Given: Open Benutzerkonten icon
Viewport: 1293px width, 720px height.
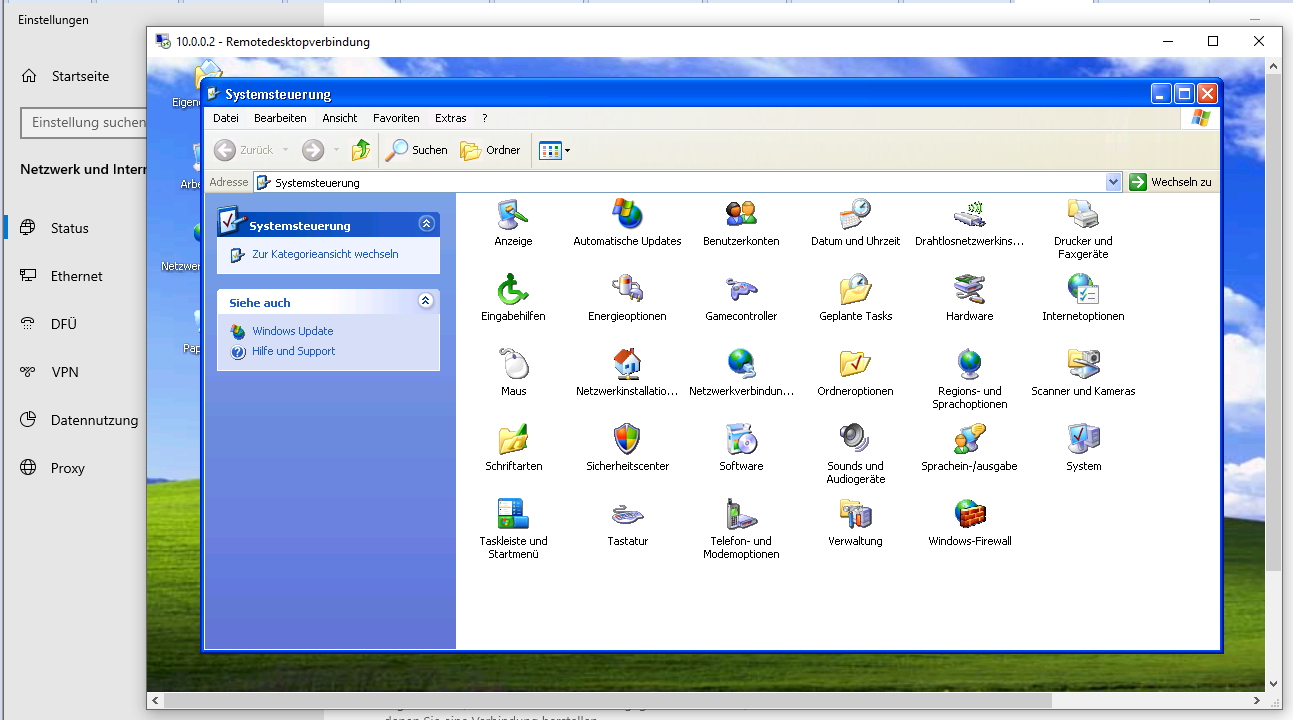Looking at the screenshot, I should click(x=741, y=214).
